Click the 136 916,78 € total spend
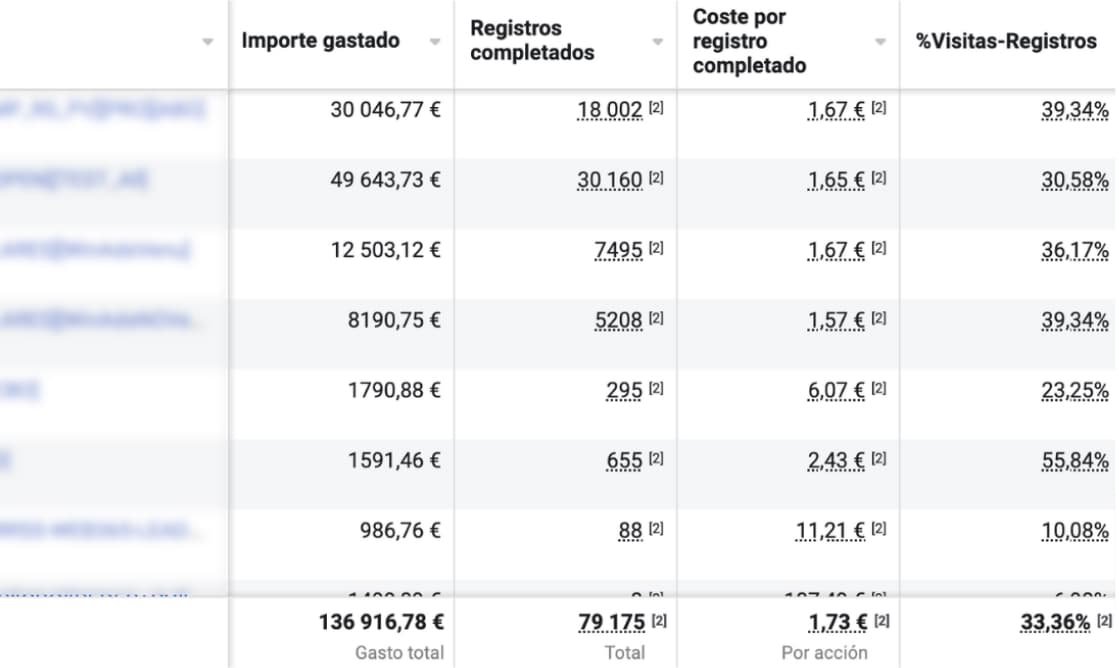 [x=382, y=622]
